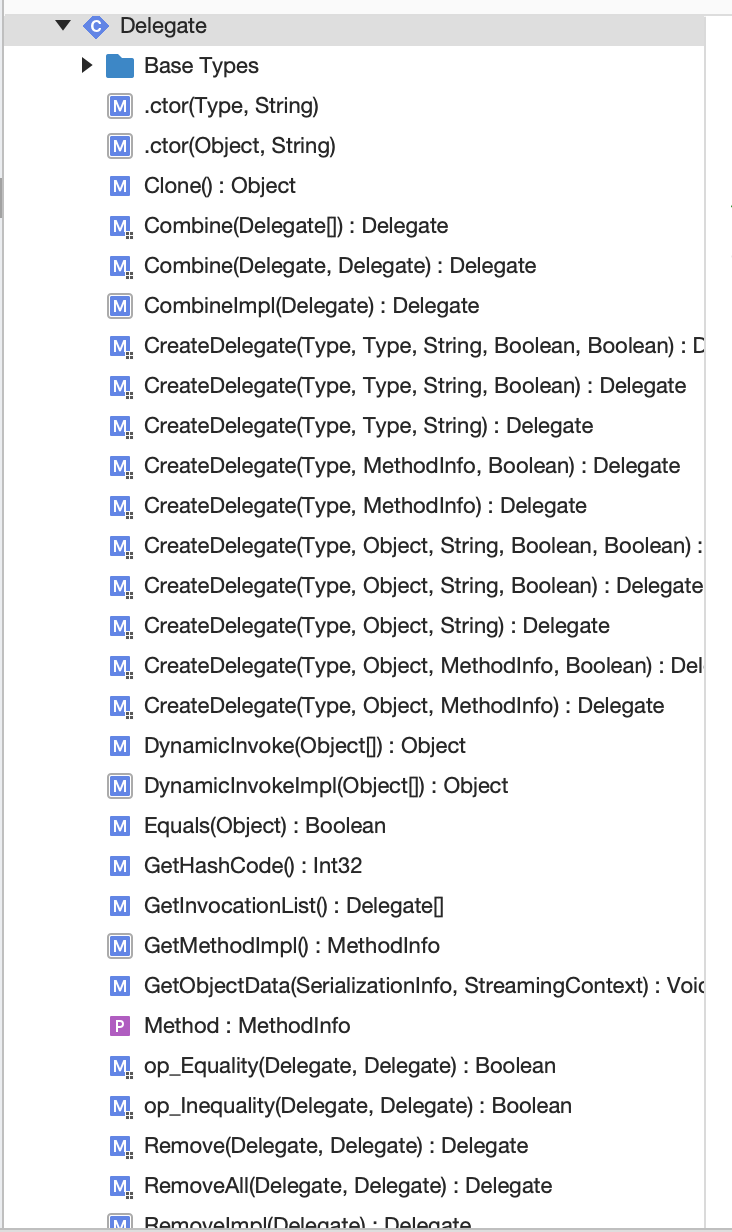Select CreateDelegate(Type, Type, String, Boolean, Boolean)
The height and width of the screenshot is (1232, 732).
point(424,346)
